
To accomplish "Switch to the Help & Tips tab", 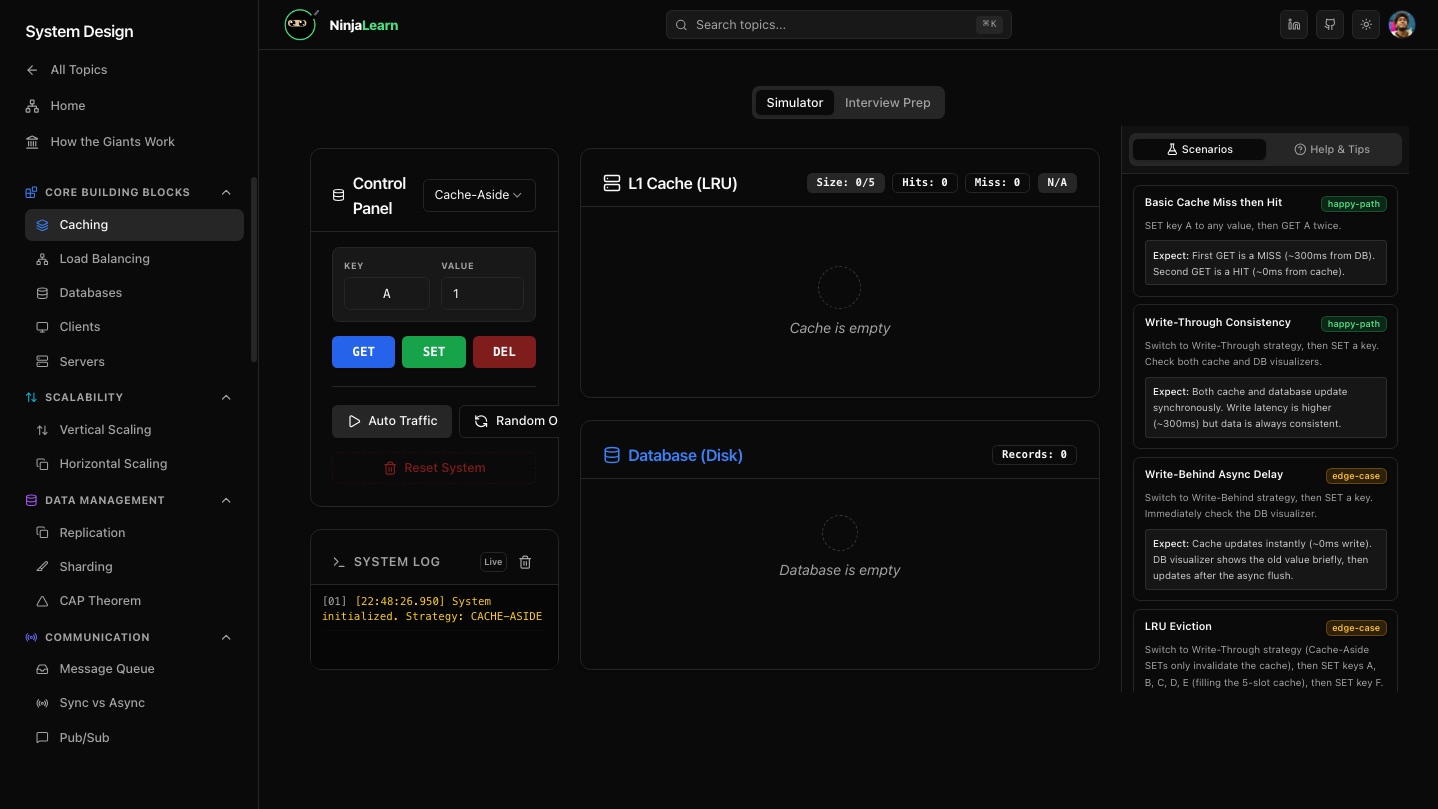I will coord(1332,149).
